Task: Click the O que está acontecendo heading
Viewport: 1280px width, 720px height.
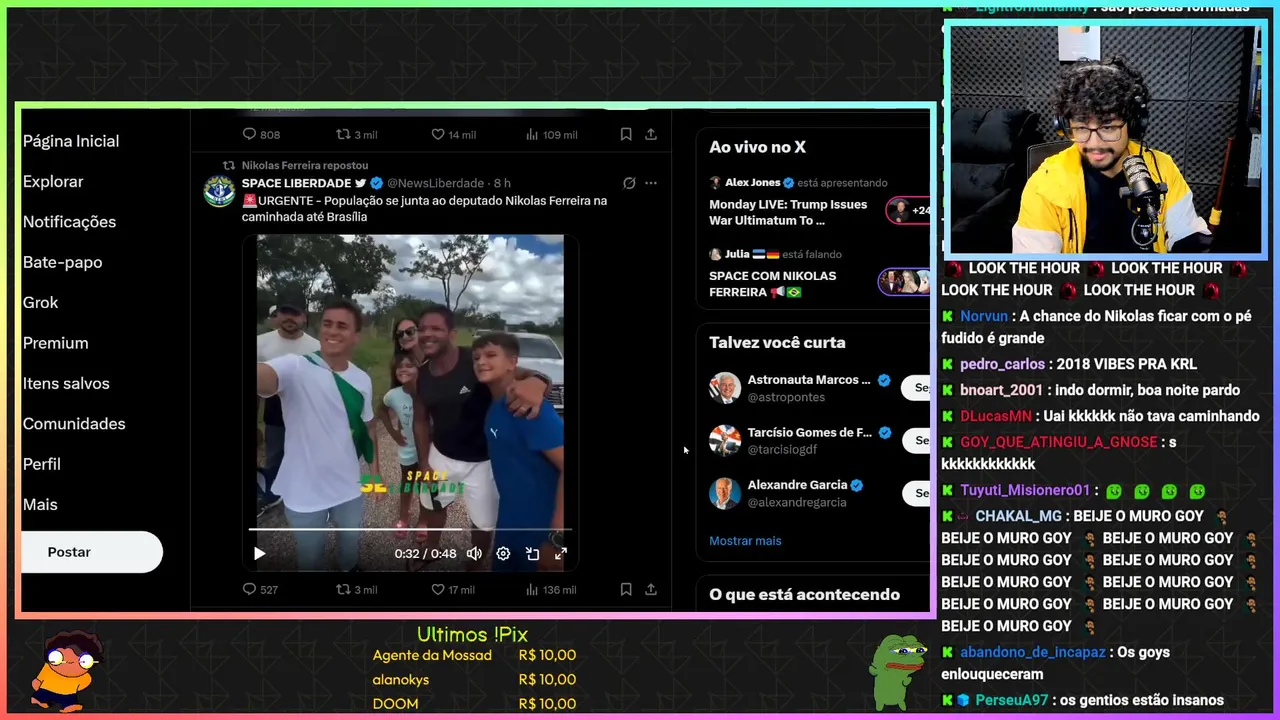Action: pos(804,595)
